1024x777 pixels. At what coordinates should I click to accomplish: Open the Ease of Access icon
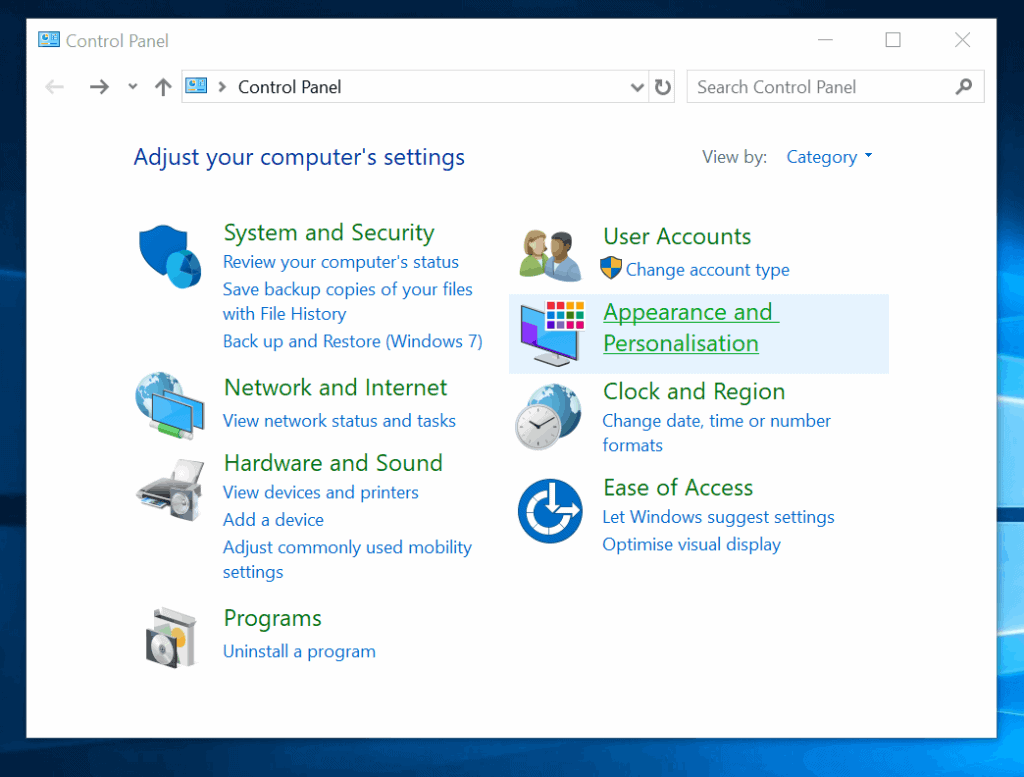[x=549, y=511]
